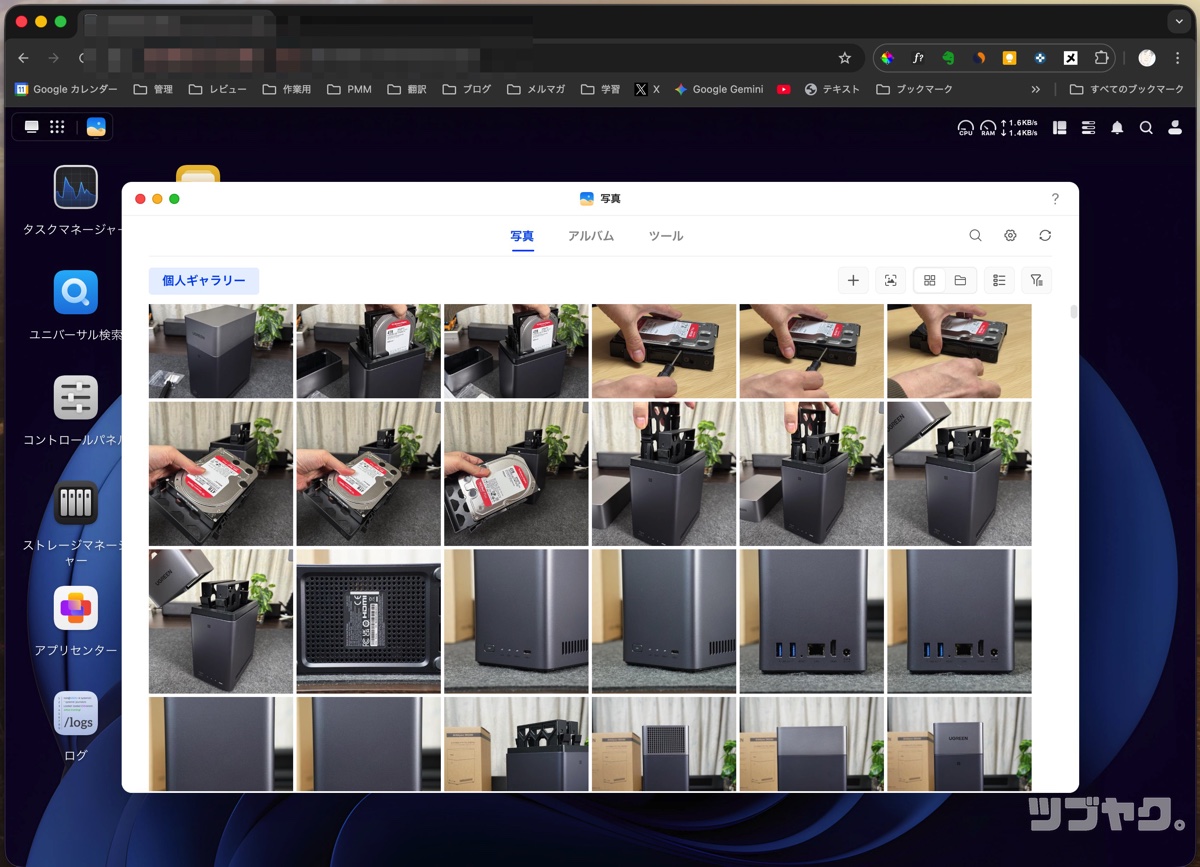Toggle the list selection view button
The width and height of the screenshot is (1200, 867).
(x=999, y=281)
